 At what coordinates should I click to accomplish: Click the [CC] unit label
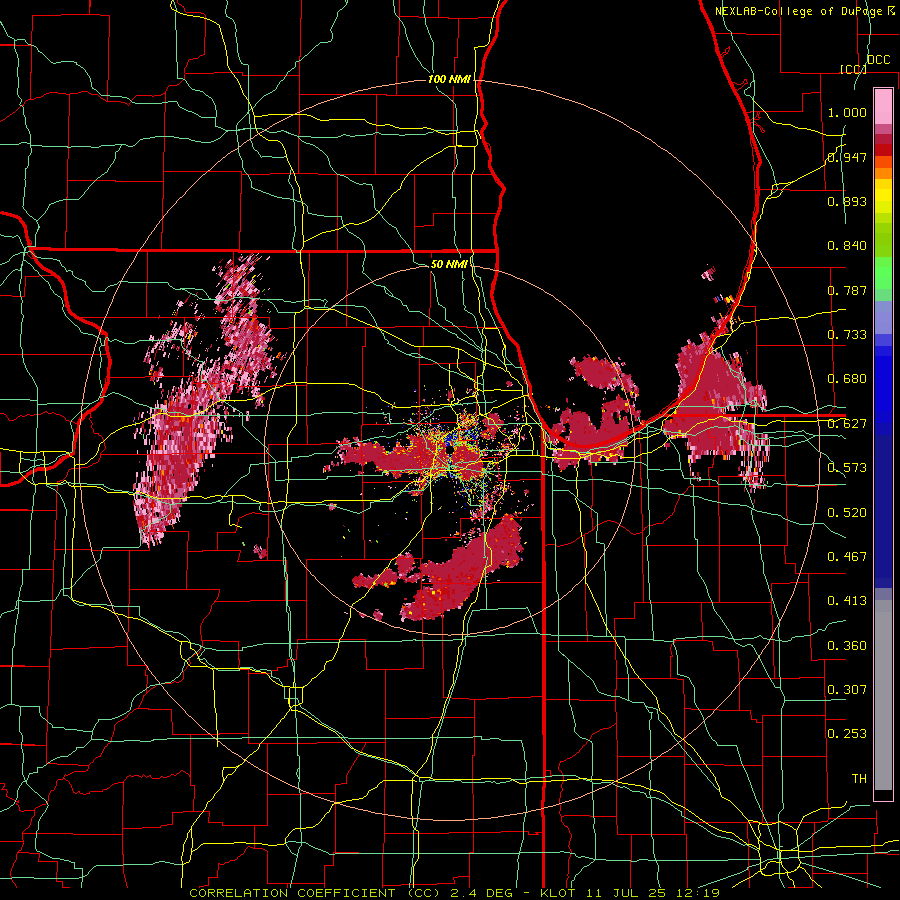pos(853,69)
